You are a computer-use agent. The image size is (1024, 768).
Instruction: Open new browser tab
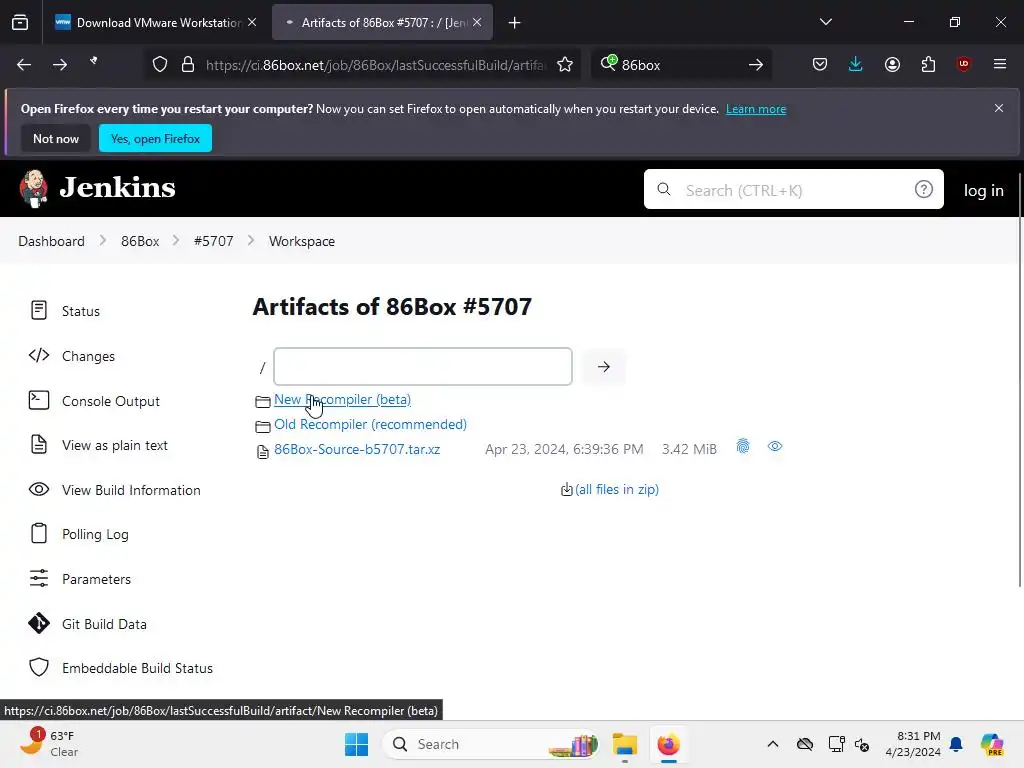[x=515, y=23]
